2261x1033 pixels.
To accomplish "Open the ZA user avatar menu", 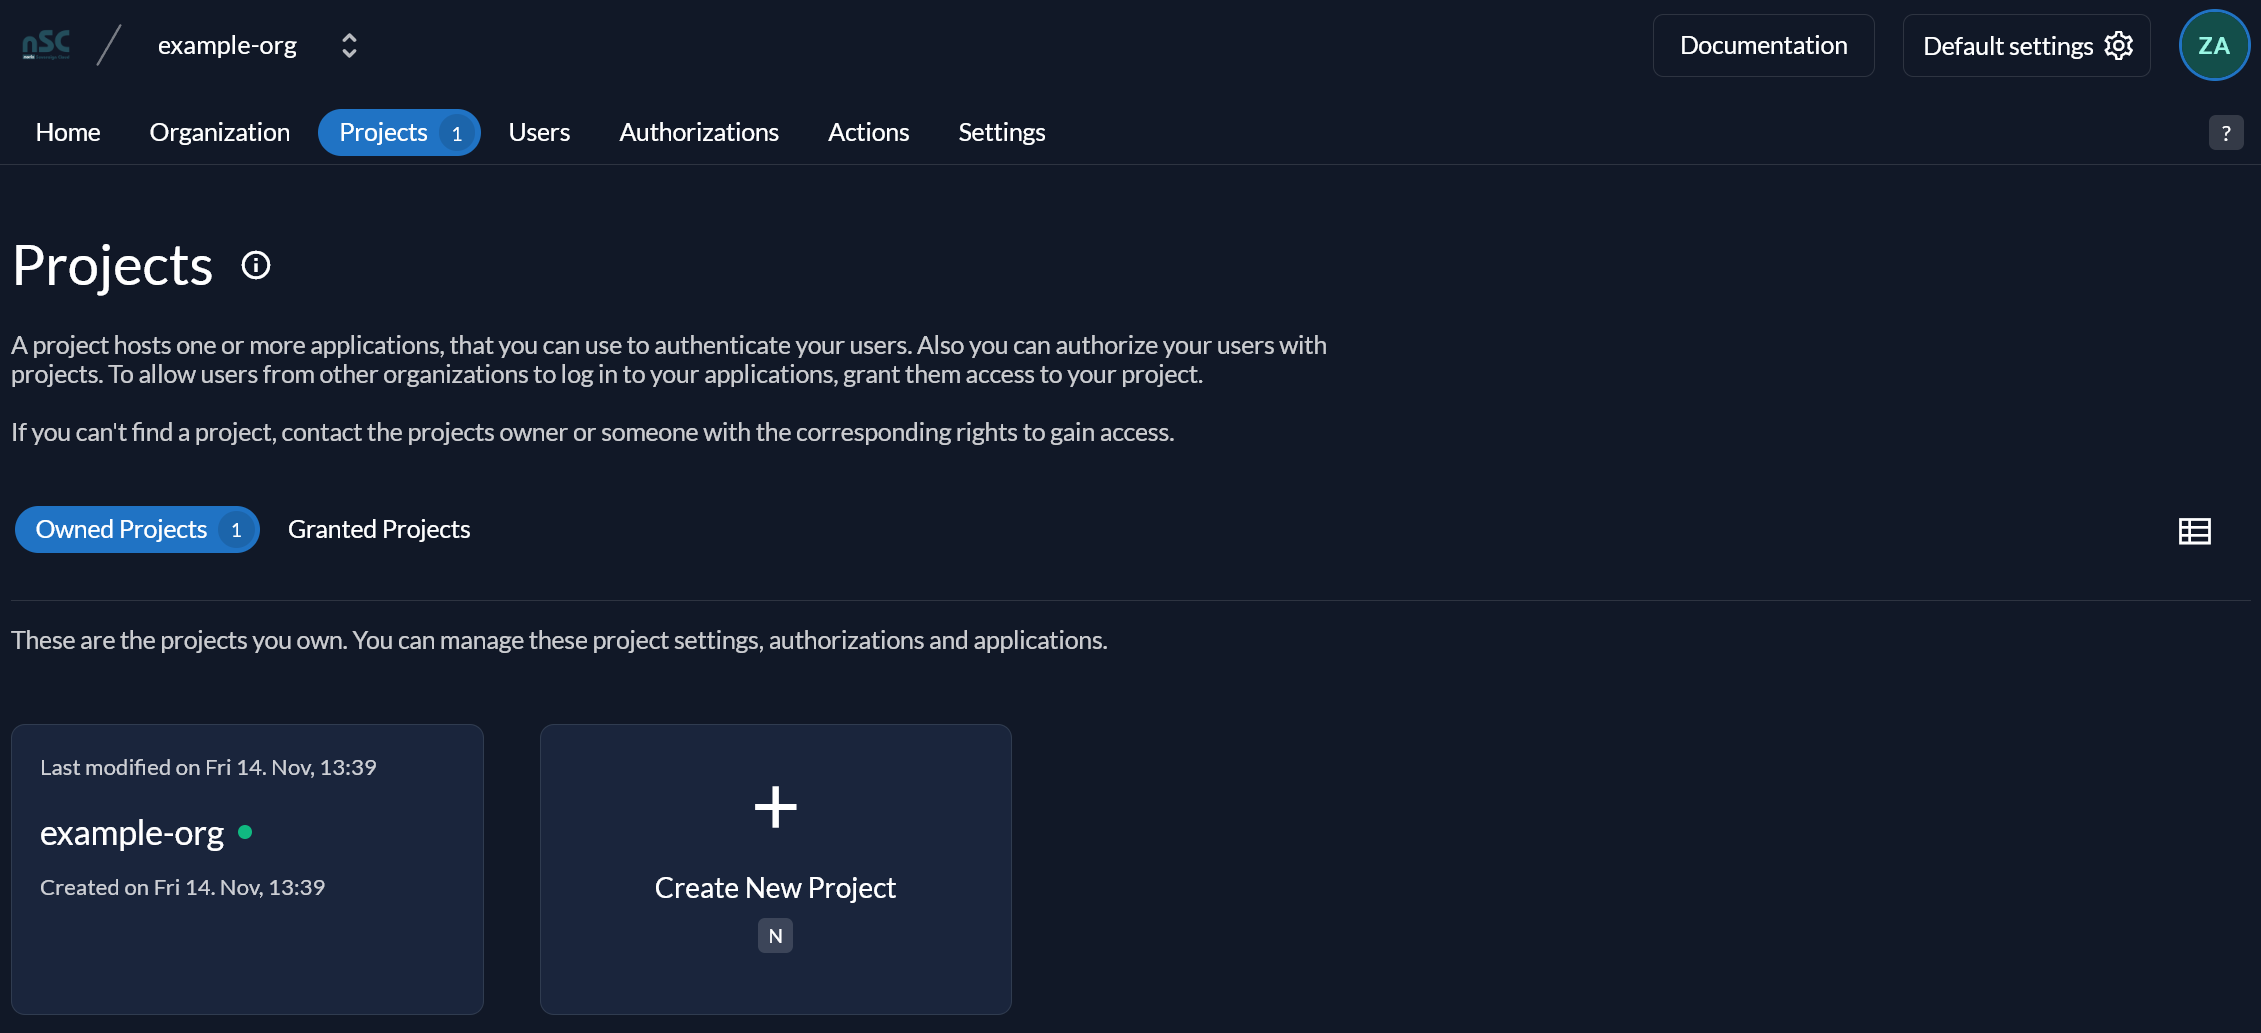I will tap(2214, 45).
